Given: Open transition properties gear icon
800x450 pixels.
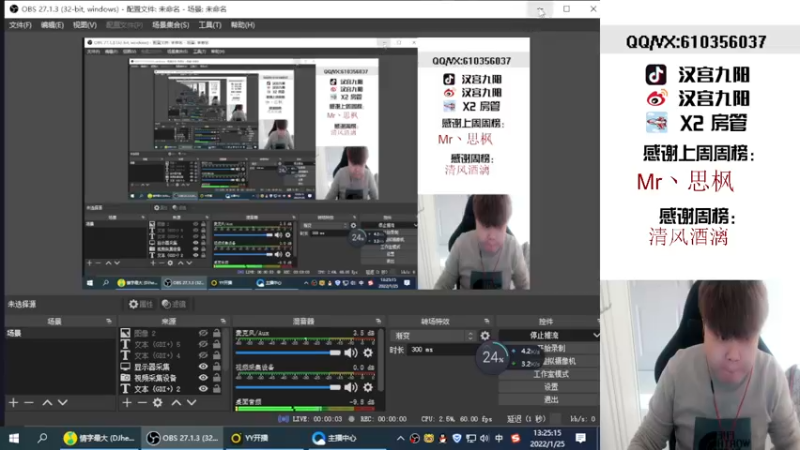Looking at the screenshot, I should [485, 336].
